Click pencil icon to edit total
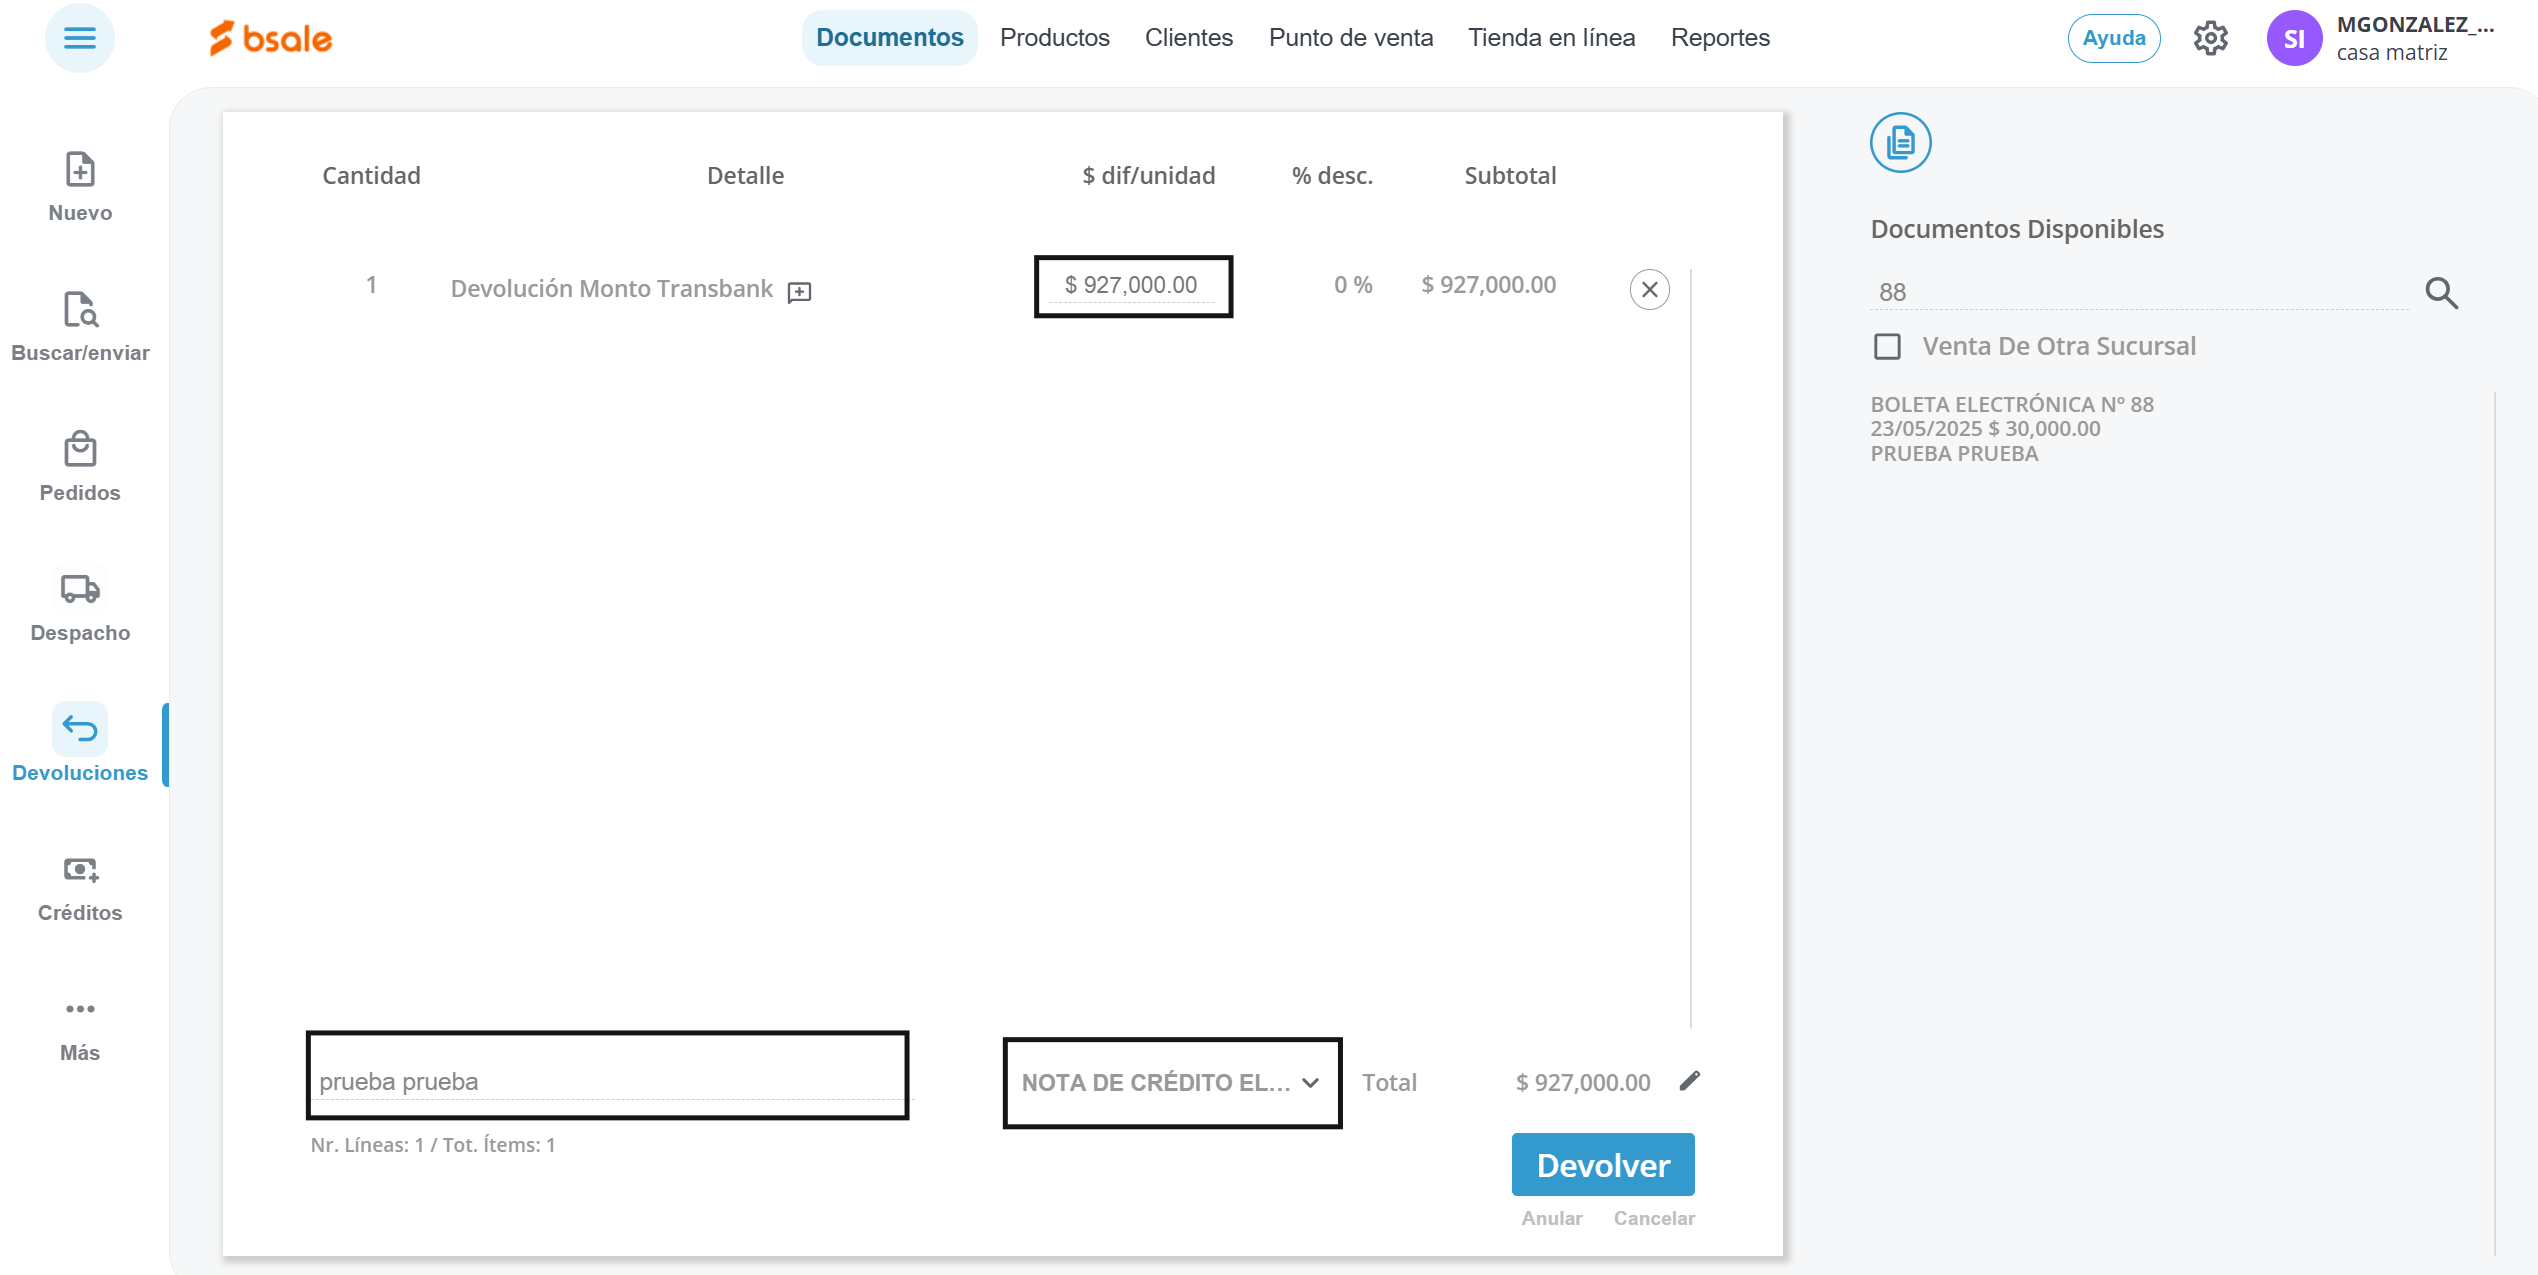Viewport: 2538px width, 1275px height. click(1689, 1081)
